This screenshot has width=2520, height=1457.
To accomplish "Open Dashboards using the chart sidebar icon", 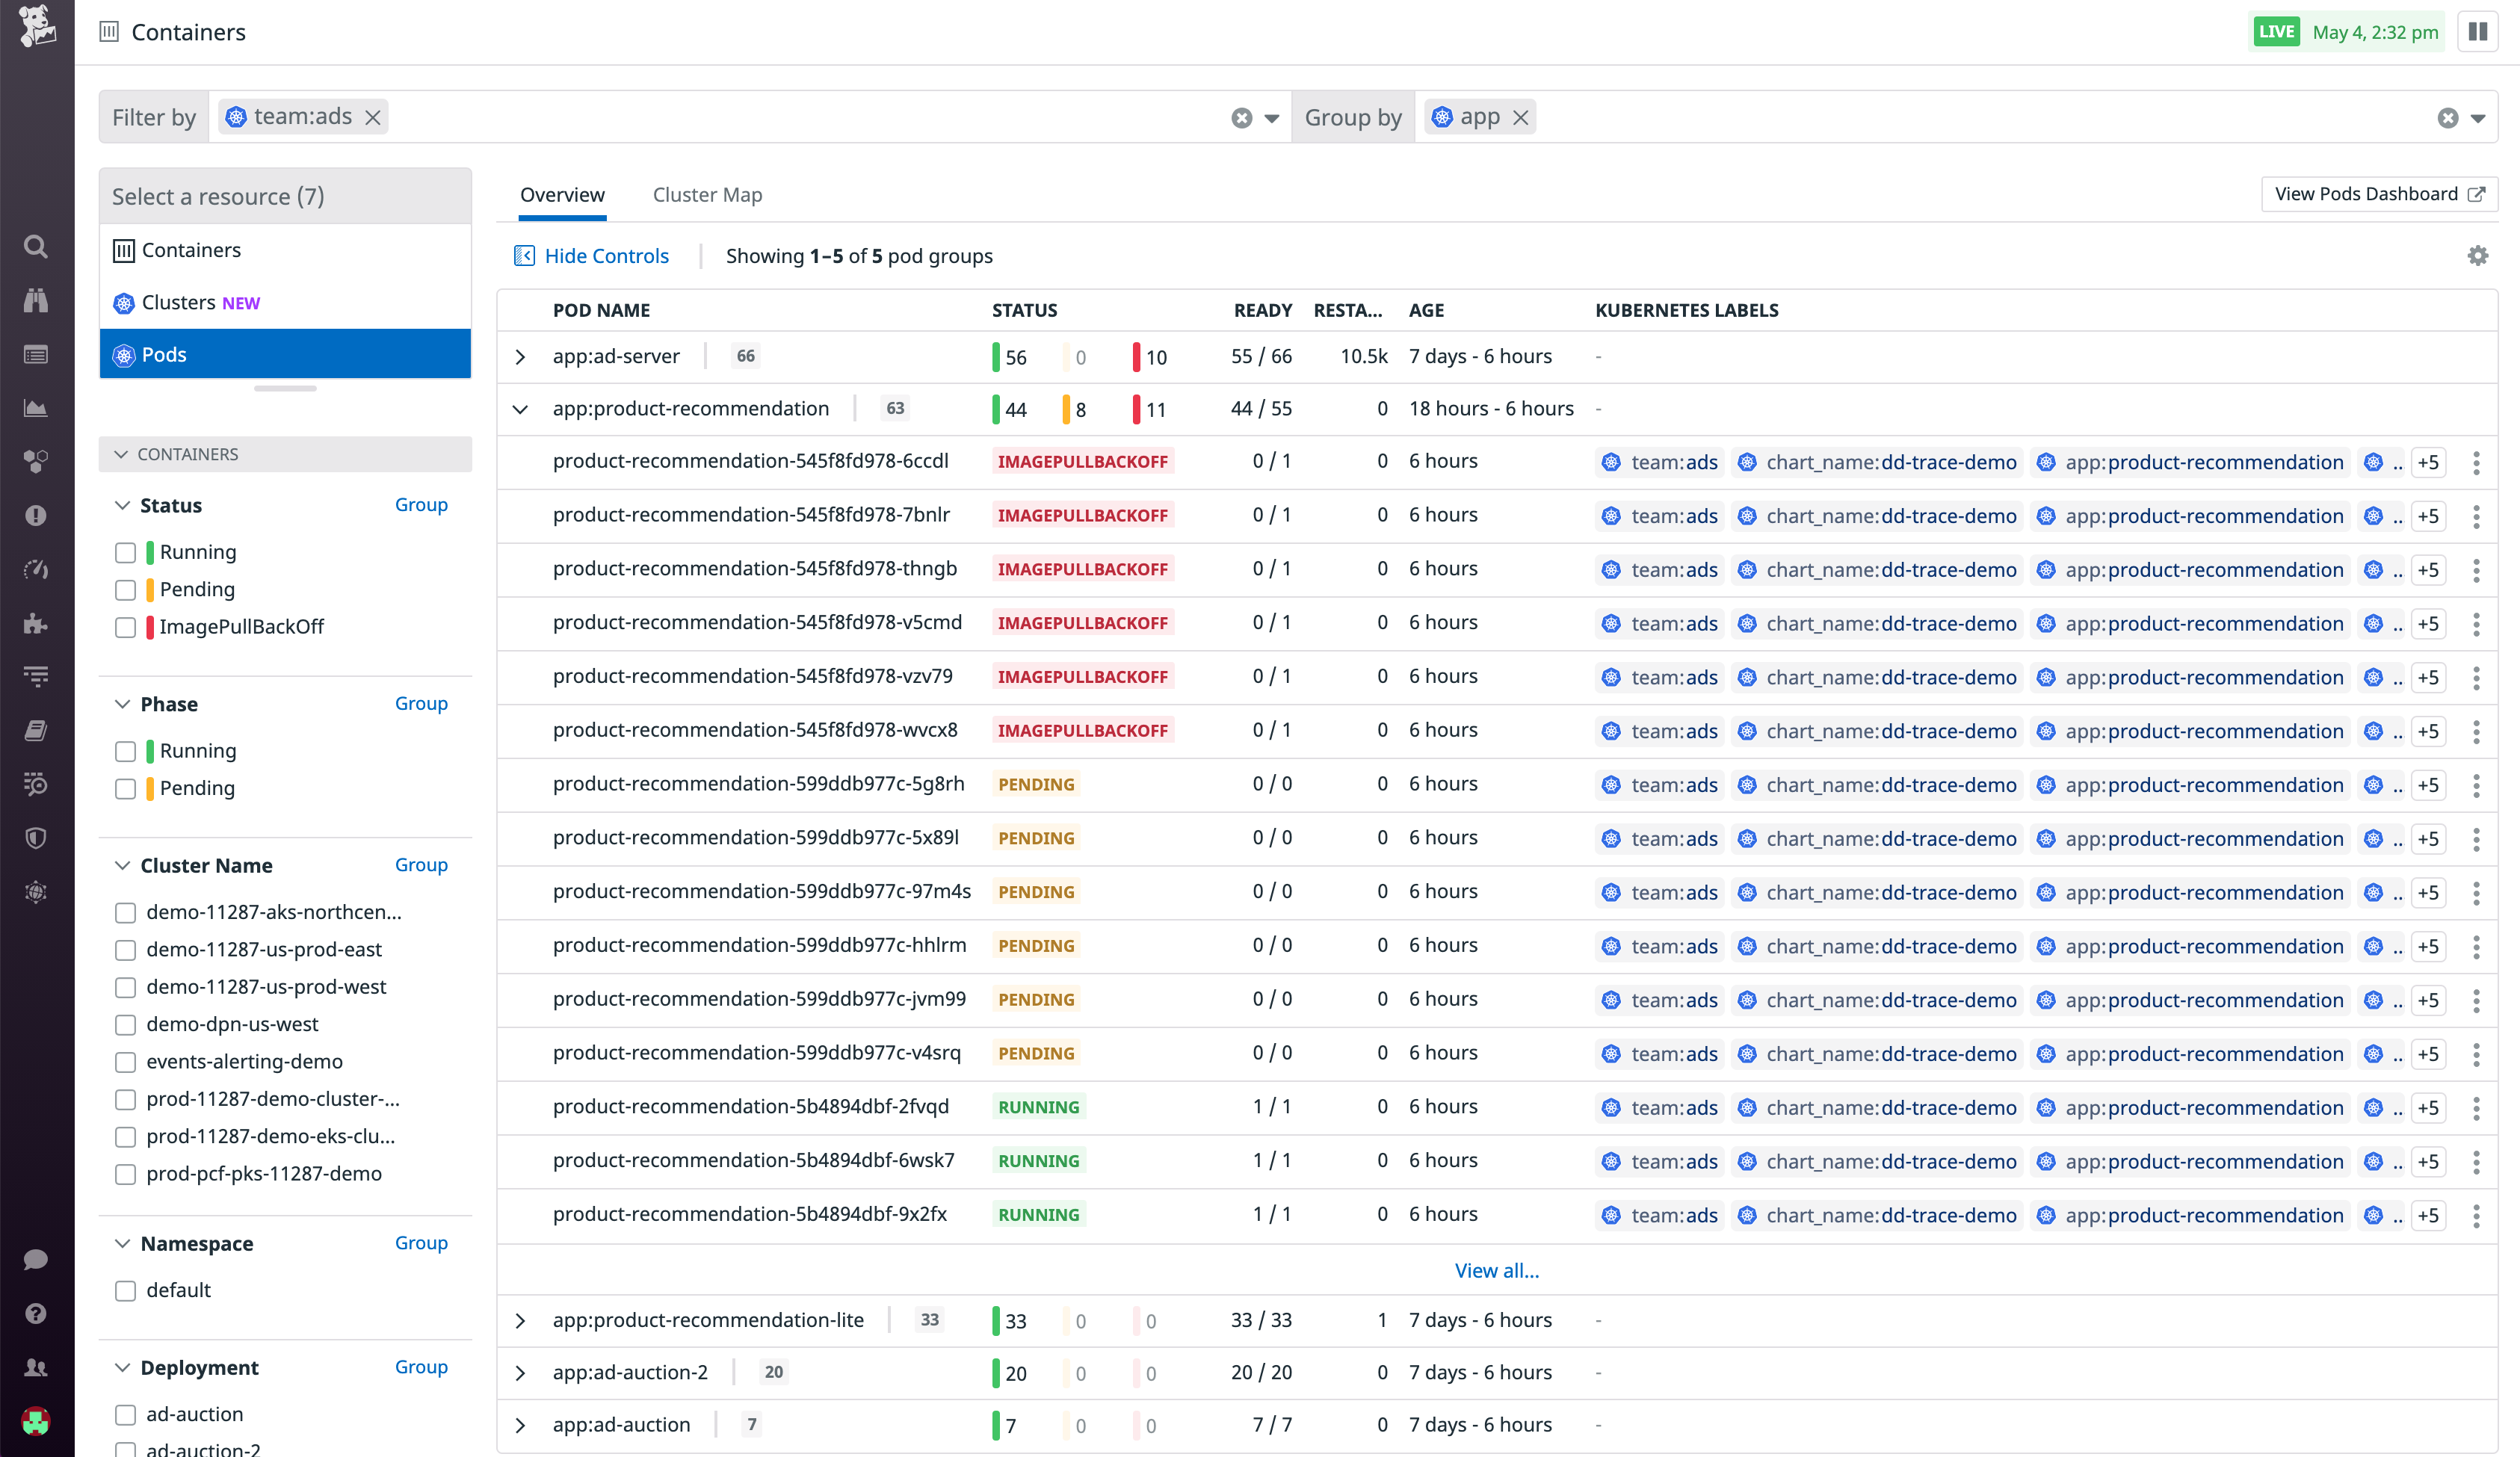I will [36, 407].
